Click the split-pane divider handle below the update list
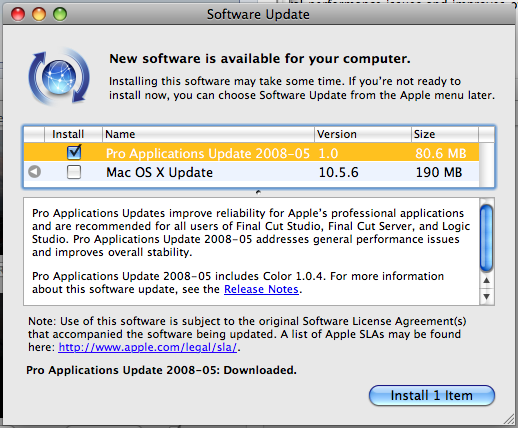Viewport: 518px width, 428px height. [258, 192]
